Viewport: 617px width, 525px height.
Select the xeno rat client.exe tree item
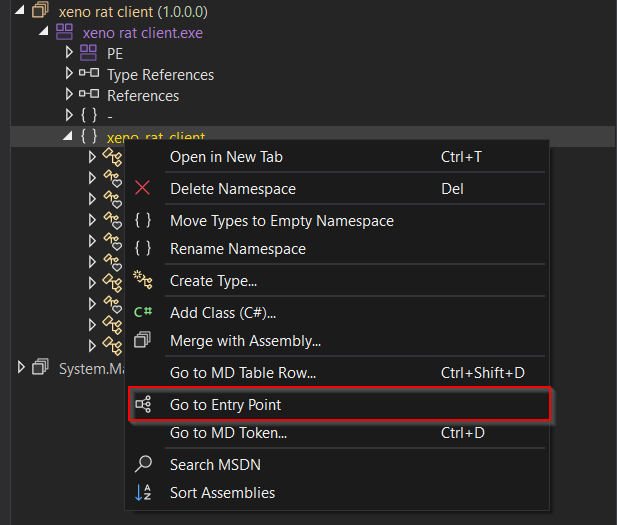[x=145, y=32]
